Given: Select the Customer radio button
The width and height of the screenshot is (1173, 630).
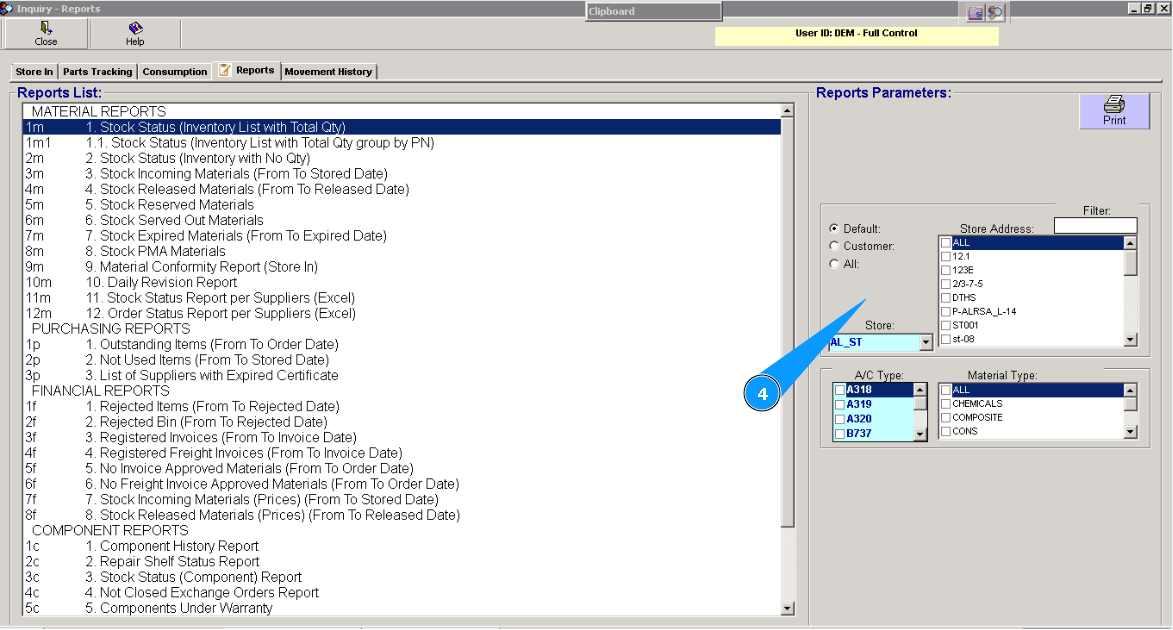Looking at the screenshot, I should (x=834, y=245).
